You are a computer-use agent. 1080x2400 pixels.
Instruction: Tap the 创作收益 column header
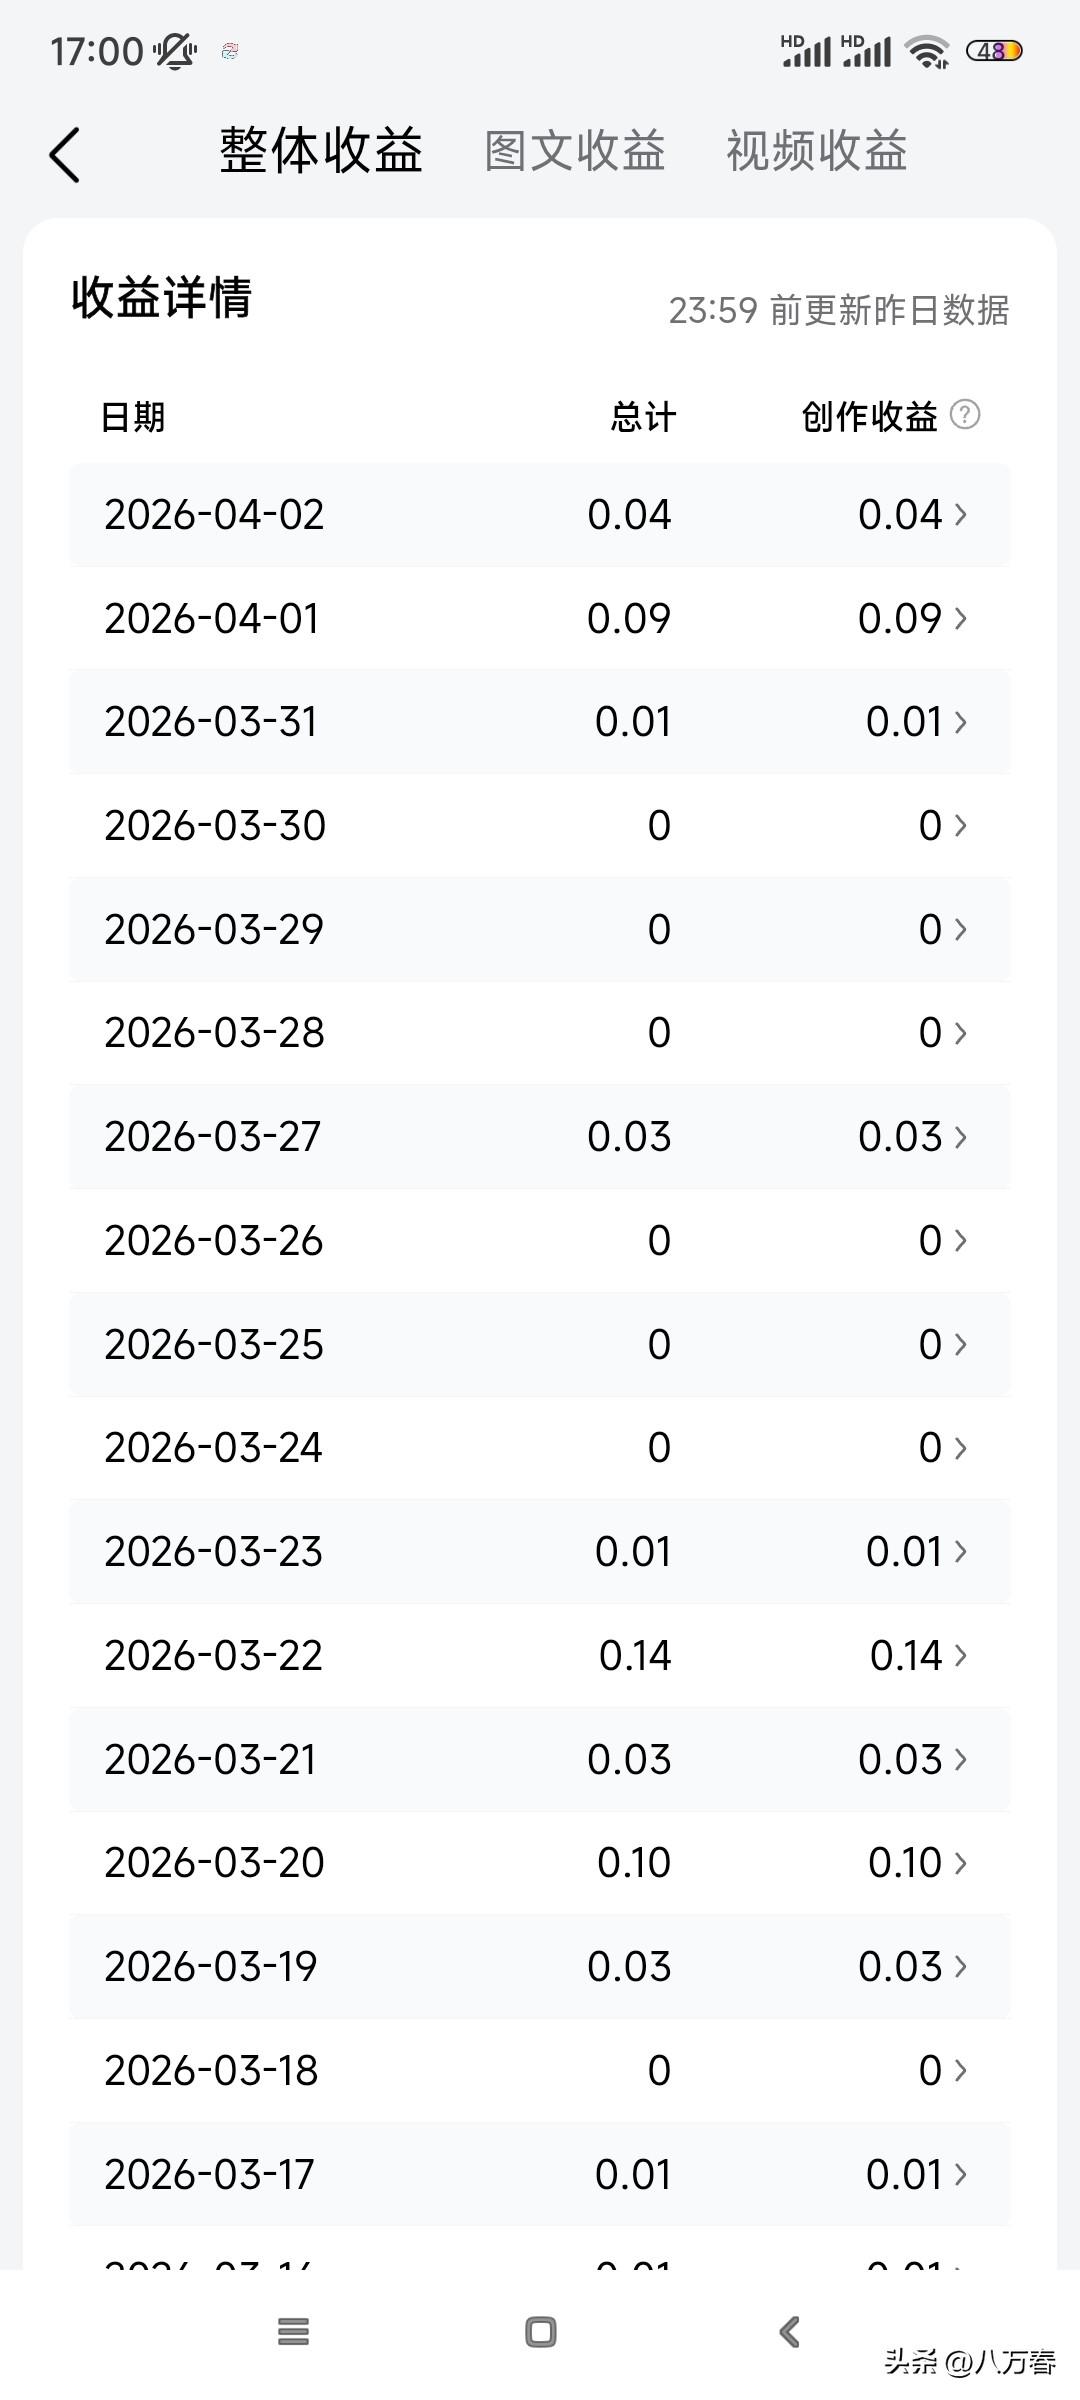click(x=869, y=416)
